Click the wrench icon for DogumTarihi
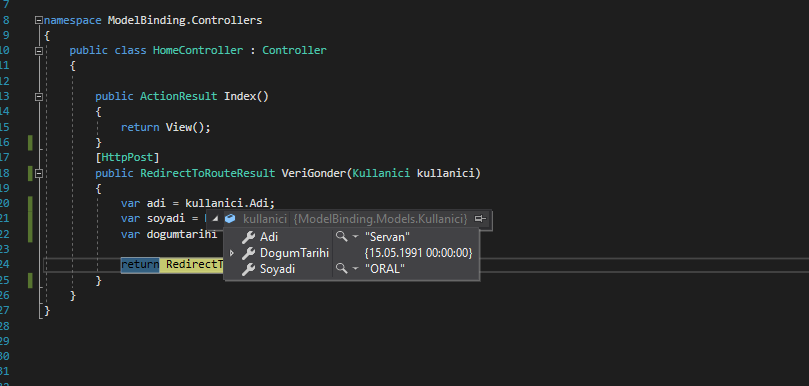809x386 pixels. (x=249, y=253)
